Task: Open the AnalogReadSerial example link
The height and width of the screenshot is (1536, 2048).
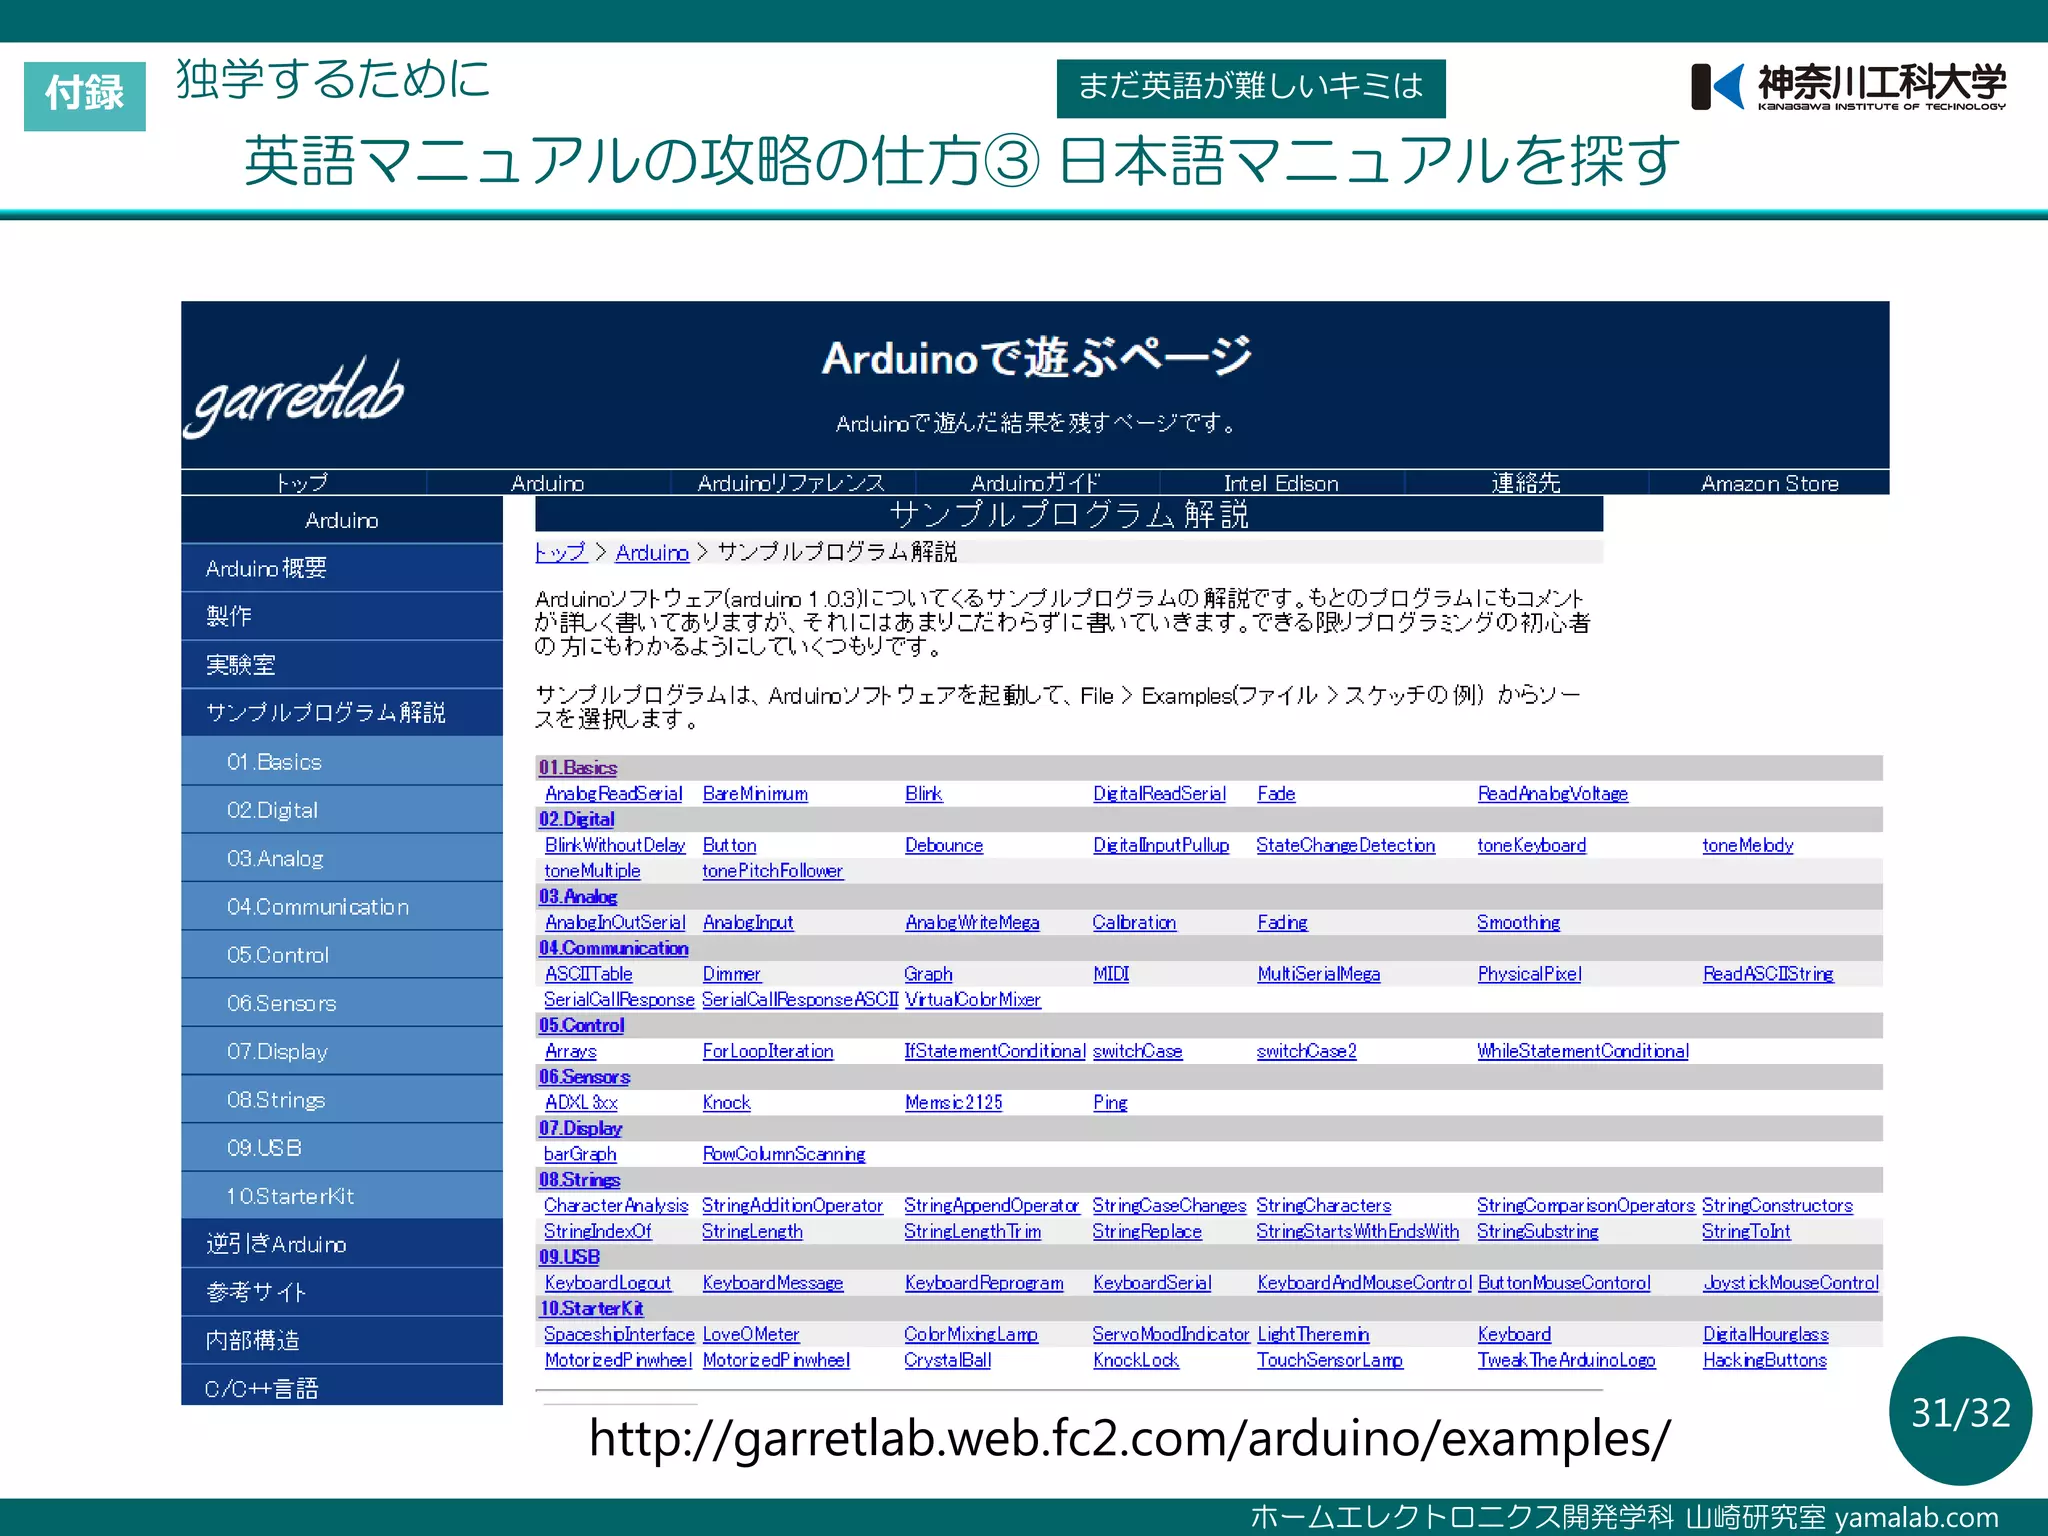Action: pyautogui.click(x=613, y=794)
